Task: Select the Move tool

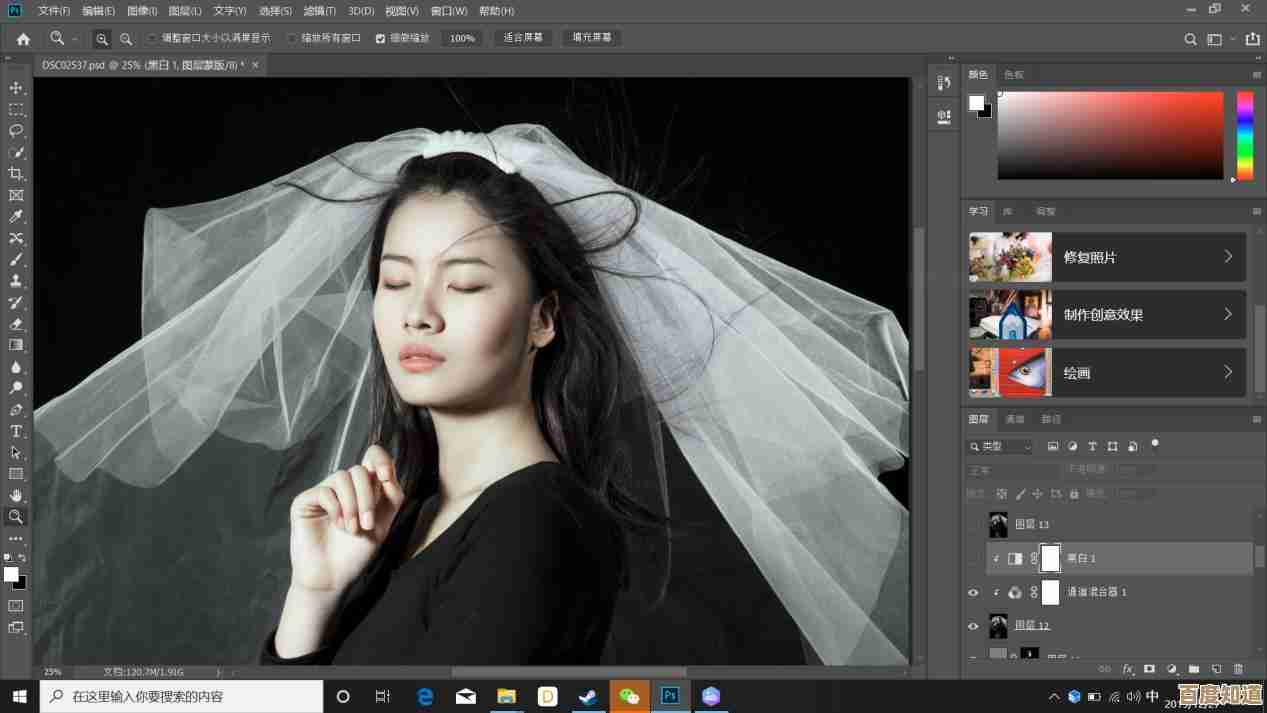Action: click(16, 88)
